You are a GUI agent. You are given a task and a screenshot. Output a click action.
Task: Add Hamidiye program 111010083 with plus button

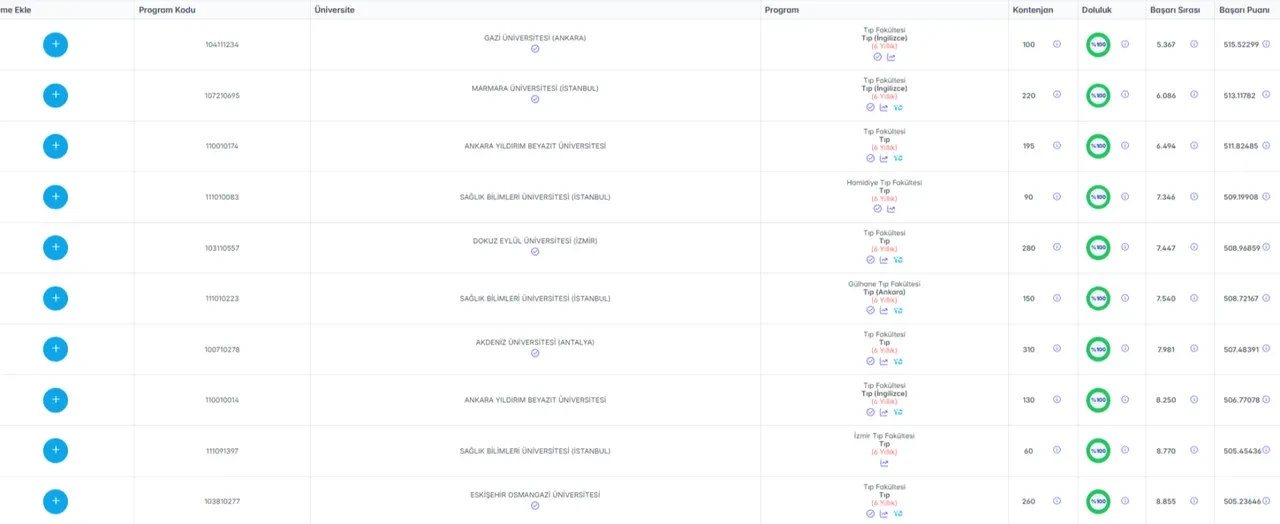point(55,197)
